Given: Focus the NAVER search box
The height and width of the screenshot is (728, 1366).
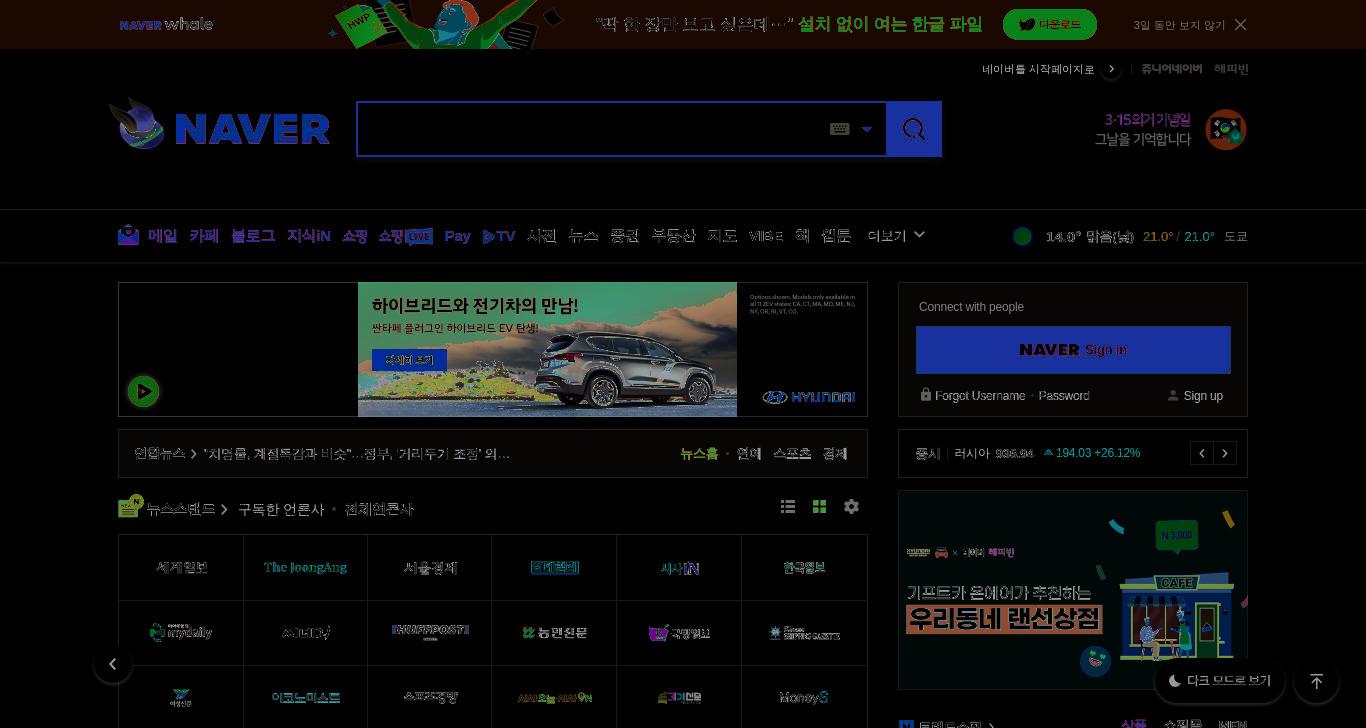Looking at the screenshot, I should pyautogui.click(x=592, y=129).
